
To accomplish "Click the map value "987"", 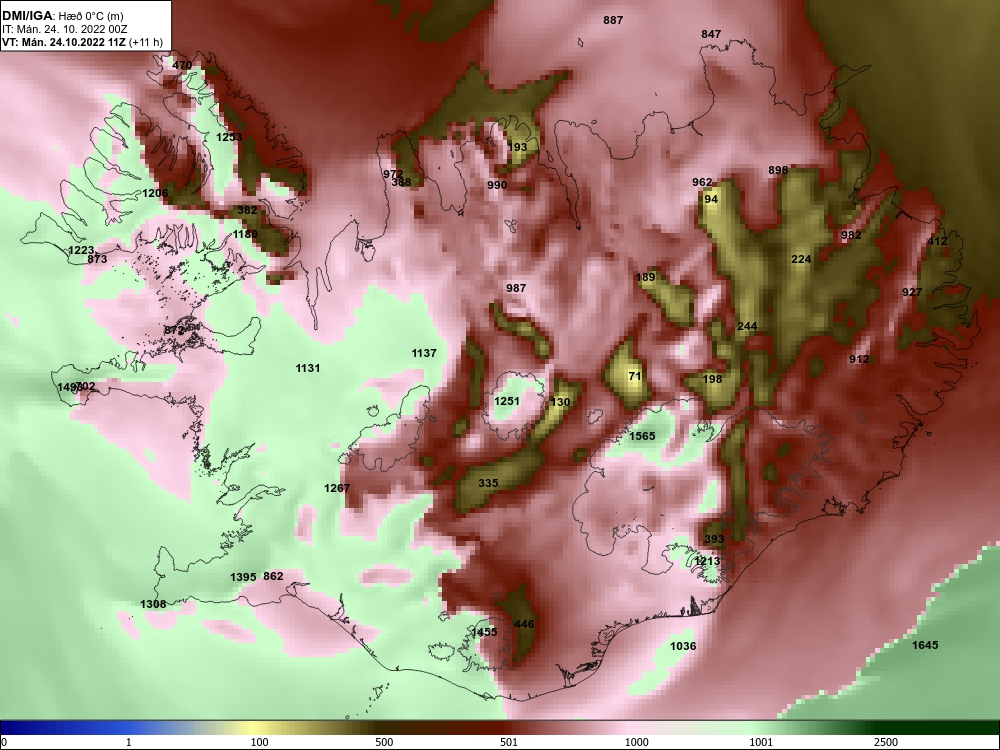I will [516, 288].
